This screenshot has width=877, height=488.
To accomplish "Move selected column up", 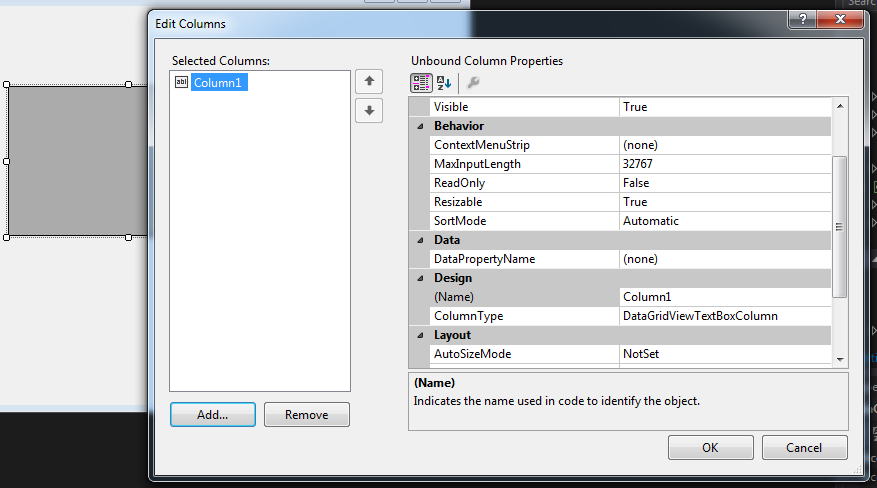I will [369, 81].
